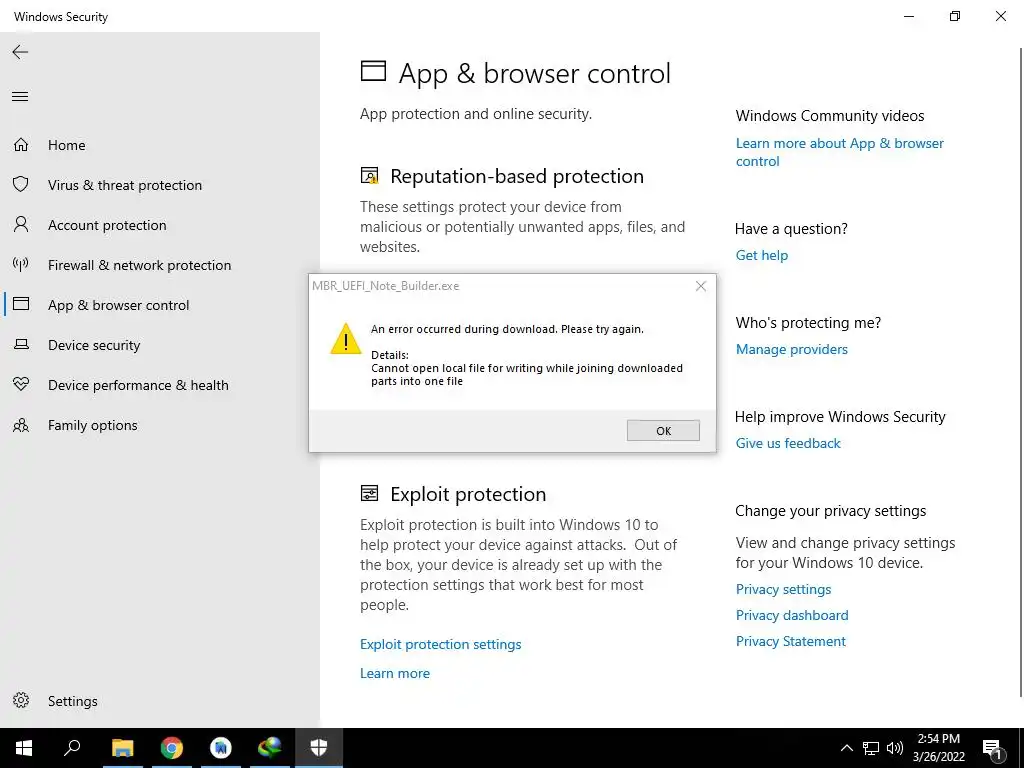Click Give us feedback link

(788, 443)
